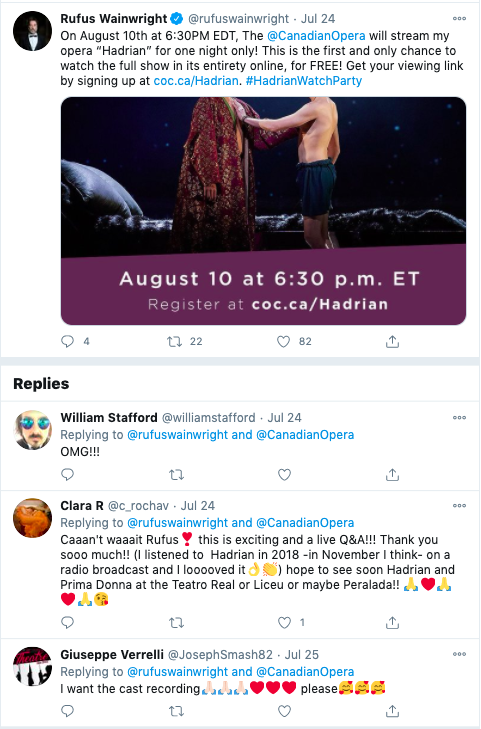Open more options on Rufus Wainwright's tweet
The height and width of the screenshot is (729, 481).
(x=459, y=19)
